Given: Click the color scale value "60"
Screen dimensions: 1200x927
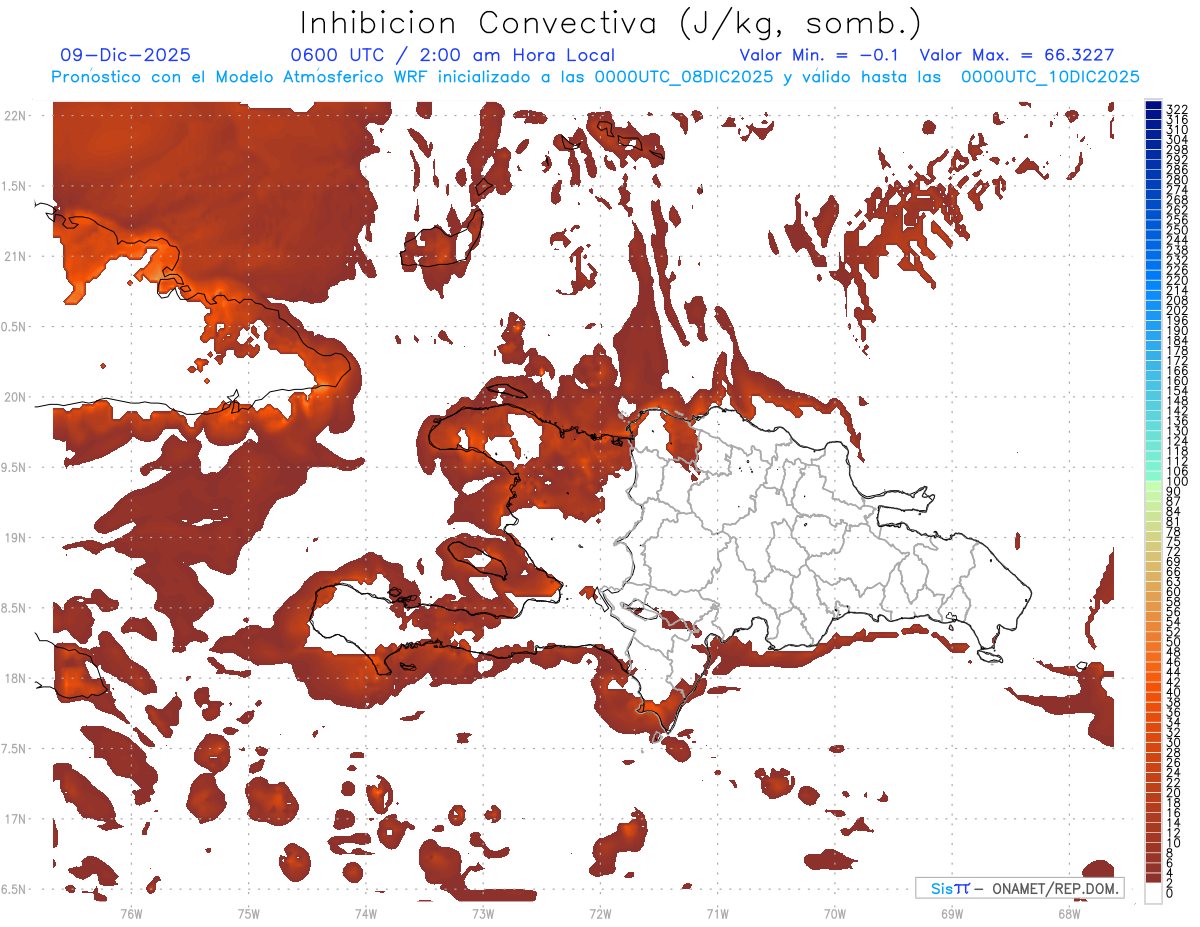Looking at the screenshot, I should click(x=1174, y=591).
